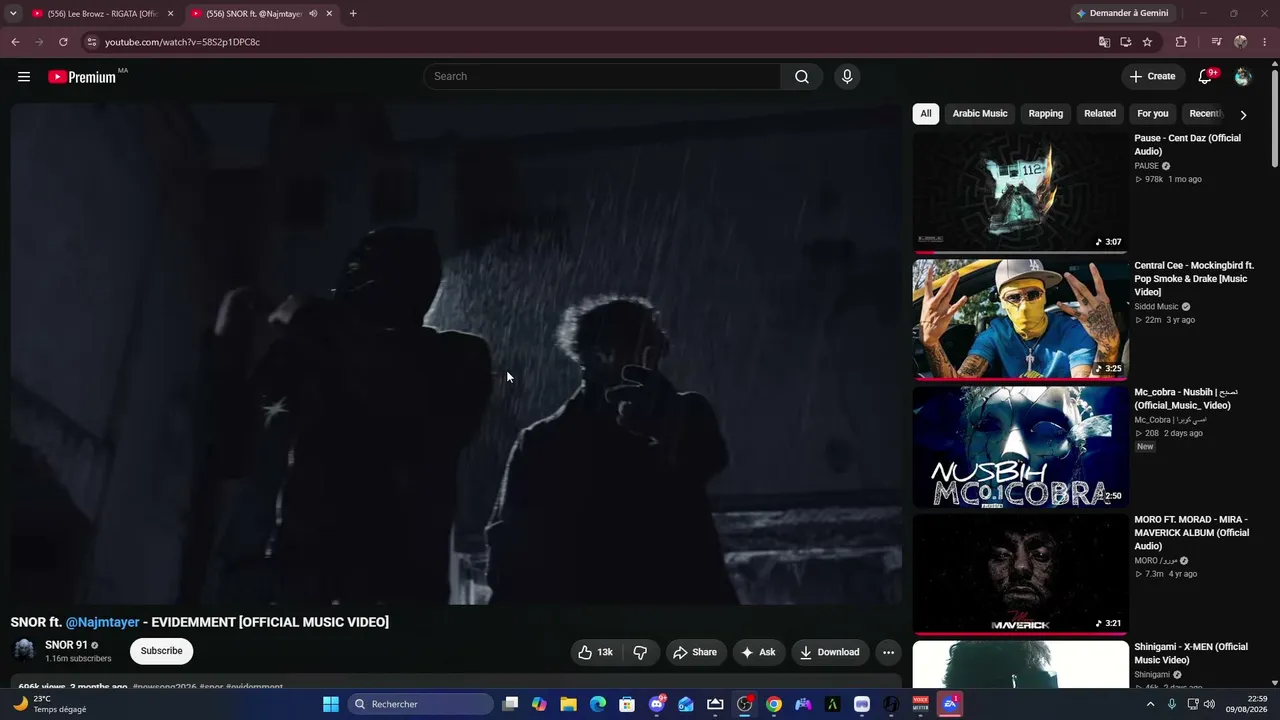Click the YouTube search field
Screen dimensions: 1280x720
(603, 77)
